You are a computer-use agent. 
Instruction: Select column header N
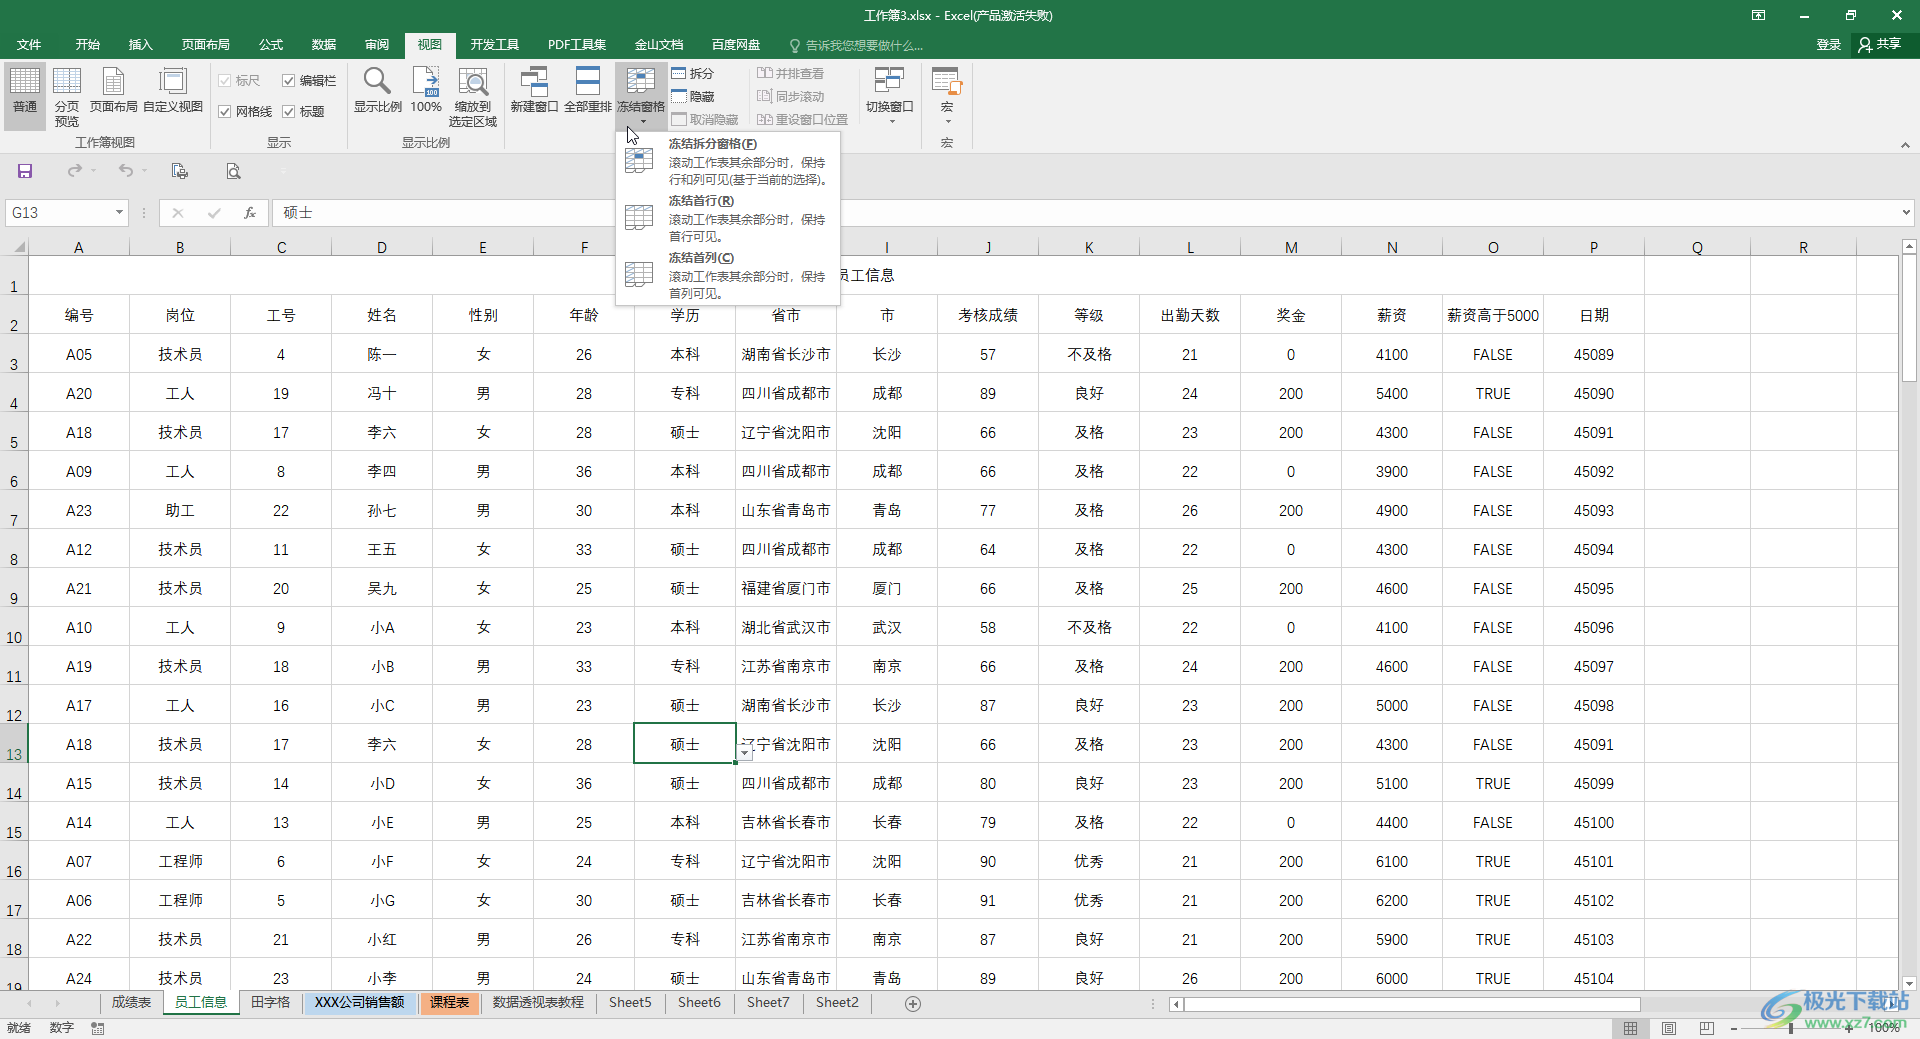(1392, 247)
